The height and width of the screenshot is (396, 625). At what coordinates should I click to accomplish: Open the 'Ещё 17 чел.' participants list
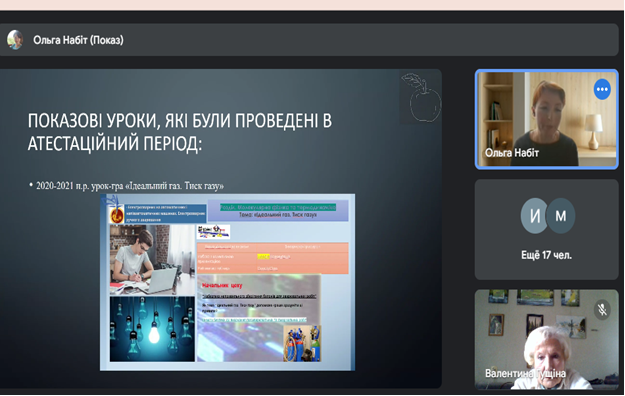(x=546, y=255)
